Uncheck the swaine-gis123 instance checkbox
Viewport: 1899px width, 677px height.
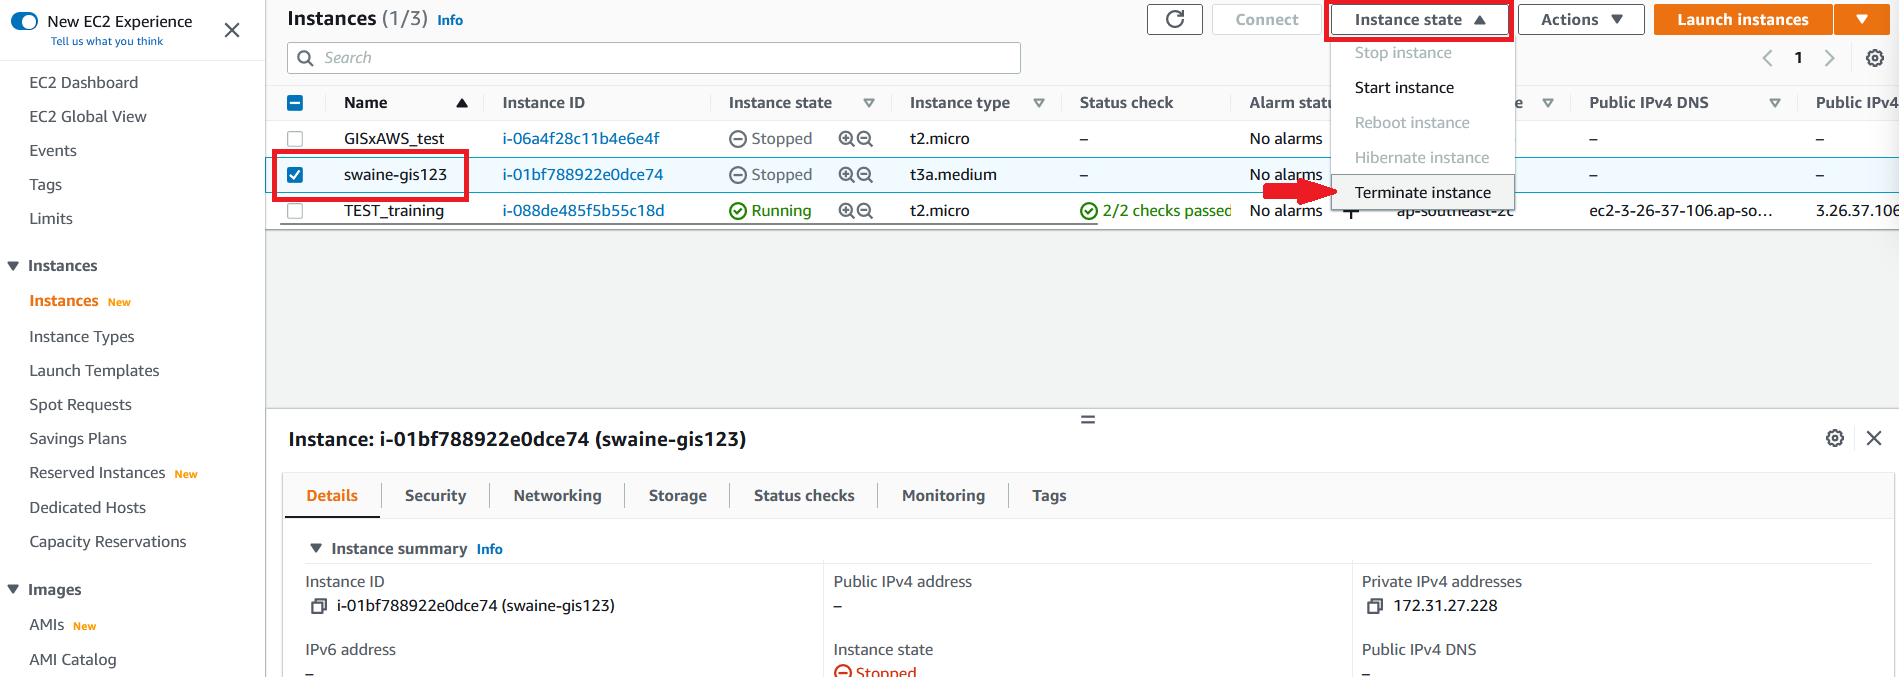pos(295,175)
